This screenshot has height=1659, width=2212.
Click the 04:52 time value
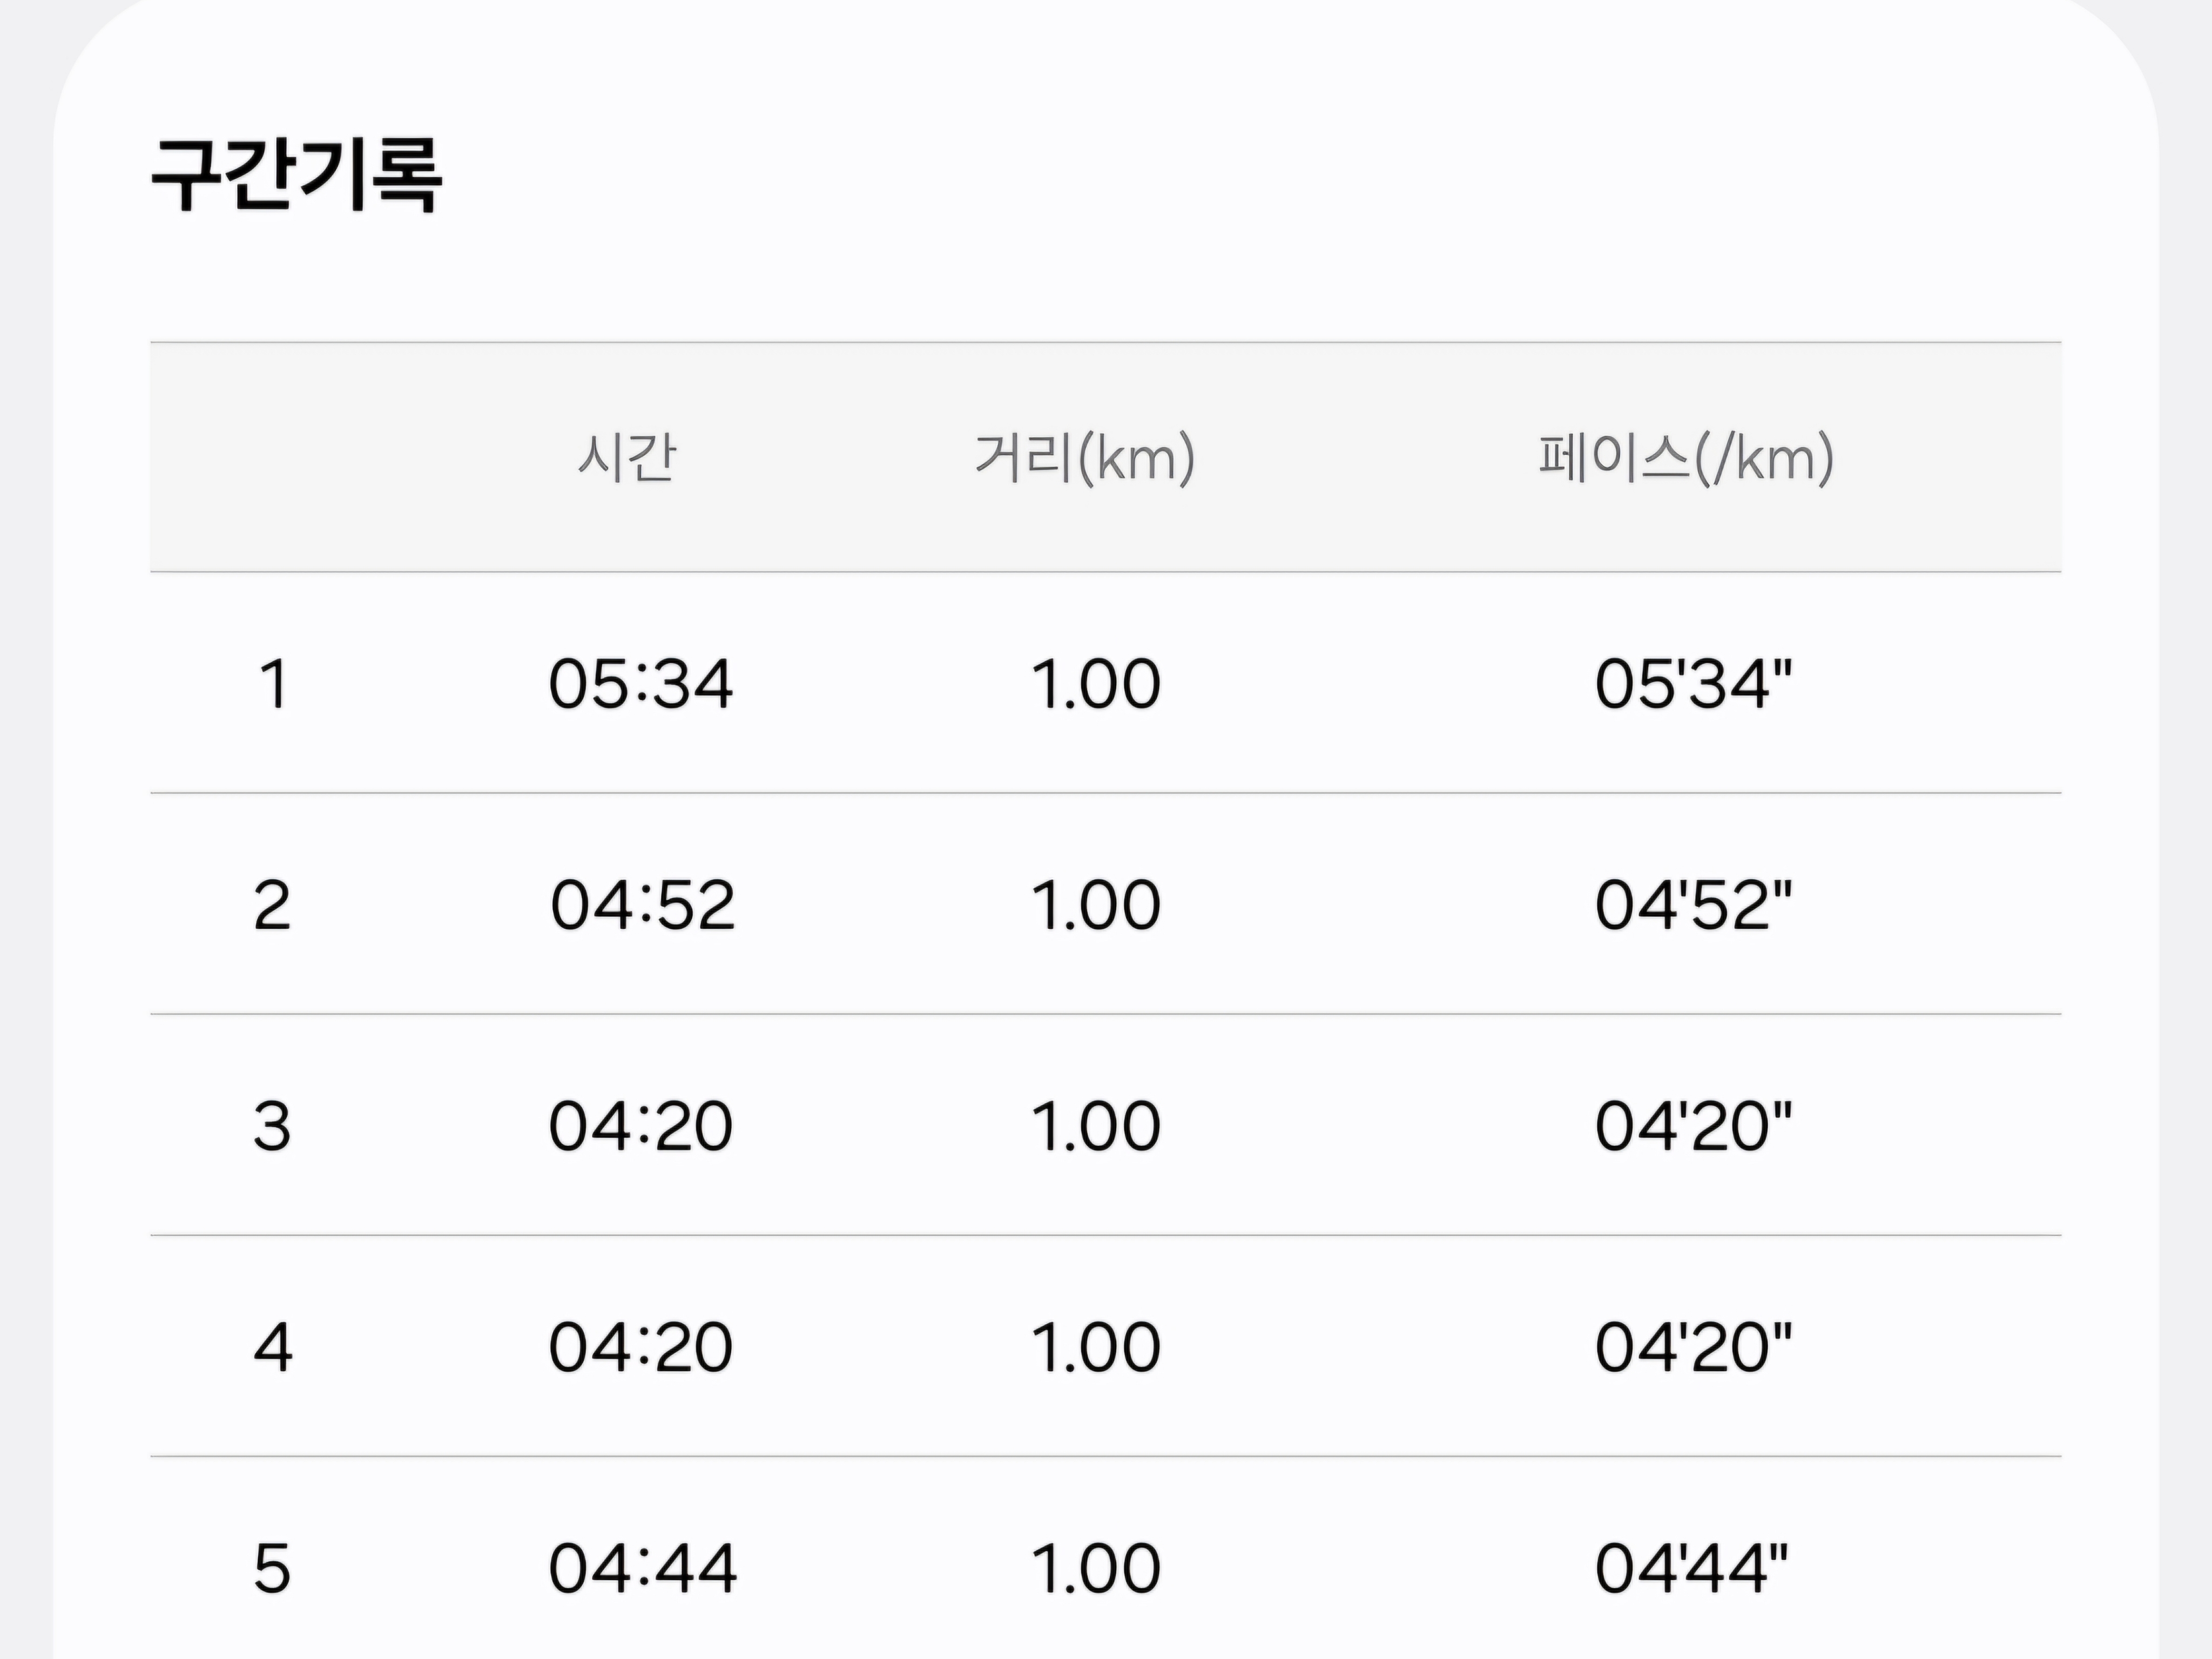pos(642,905)
